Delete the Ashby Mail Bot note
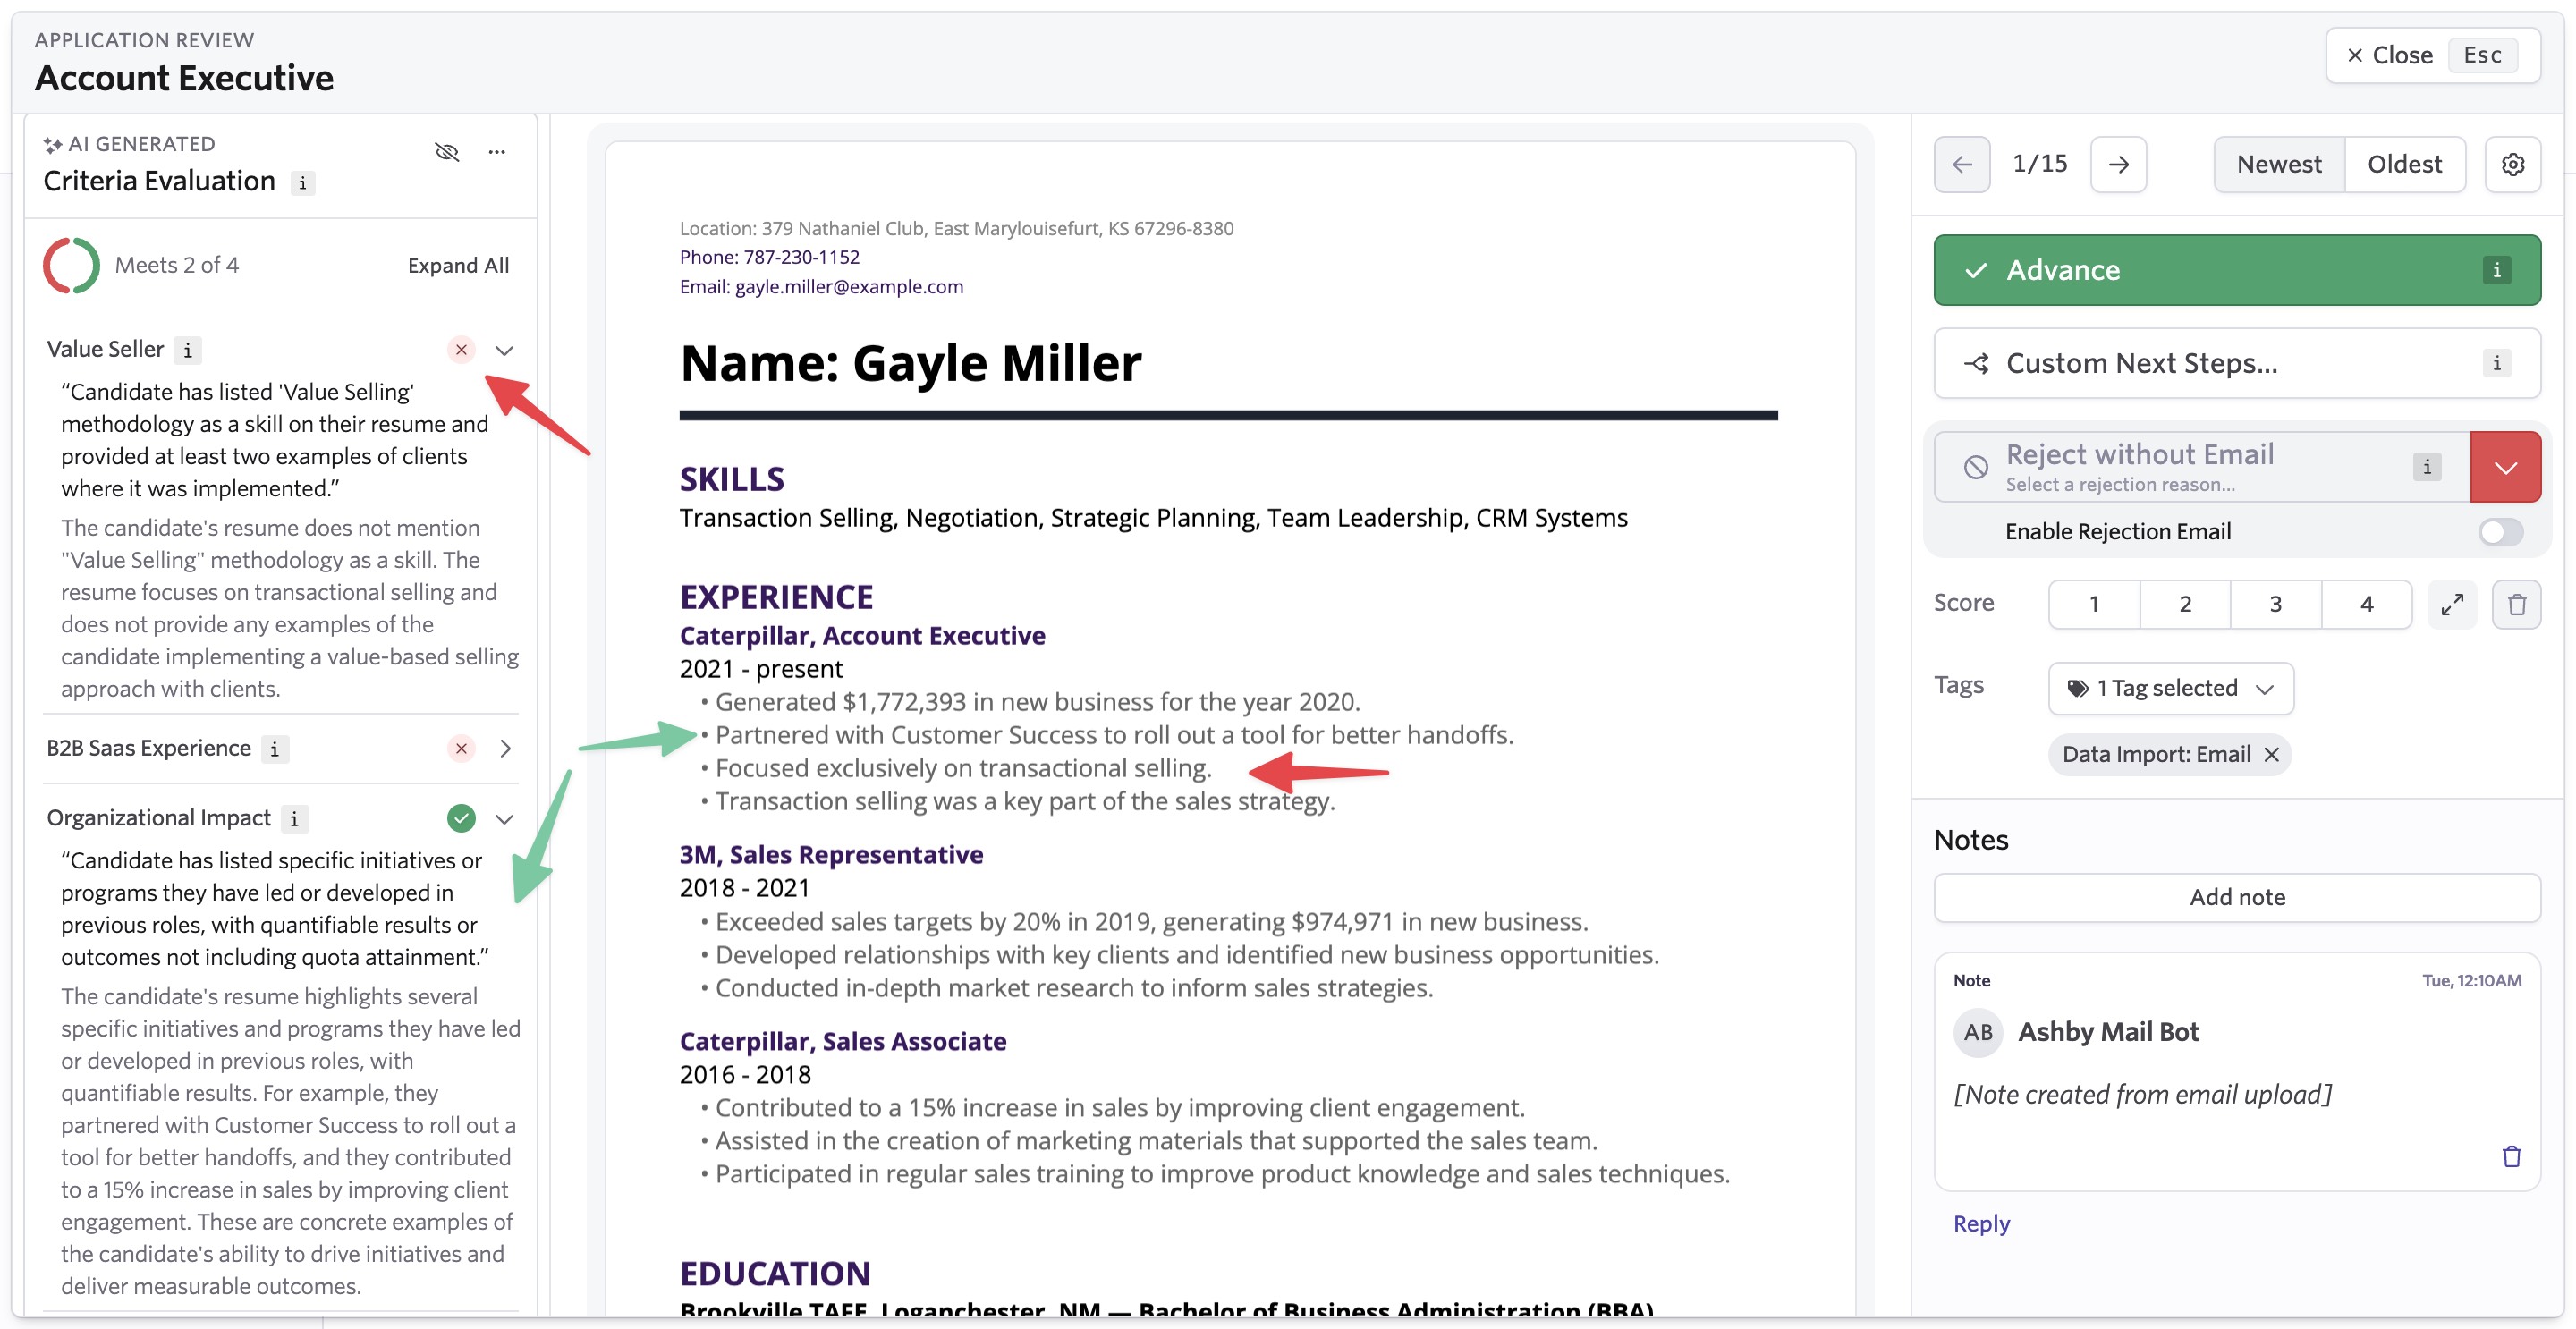Screen dimensions: 2576x1329 pyautogui.click(x=2511, y=1157)
